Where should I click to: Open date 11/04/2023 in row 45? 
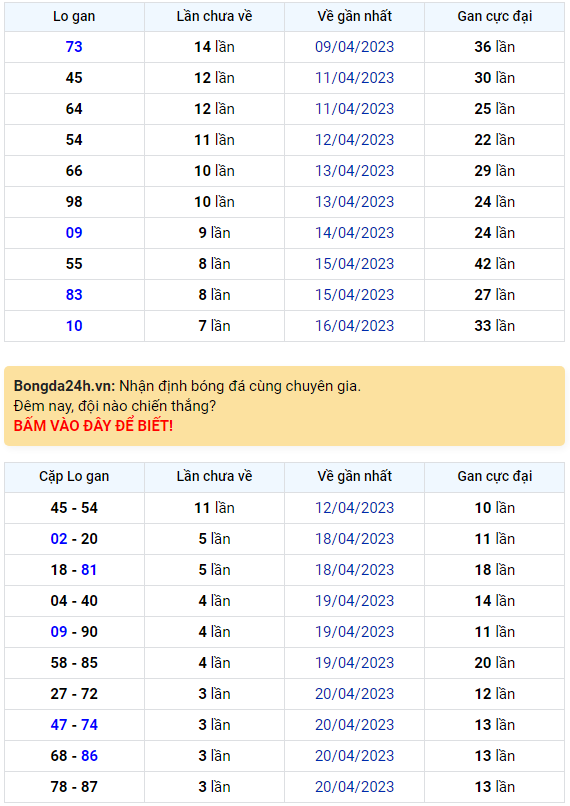[x=355, y=78]
